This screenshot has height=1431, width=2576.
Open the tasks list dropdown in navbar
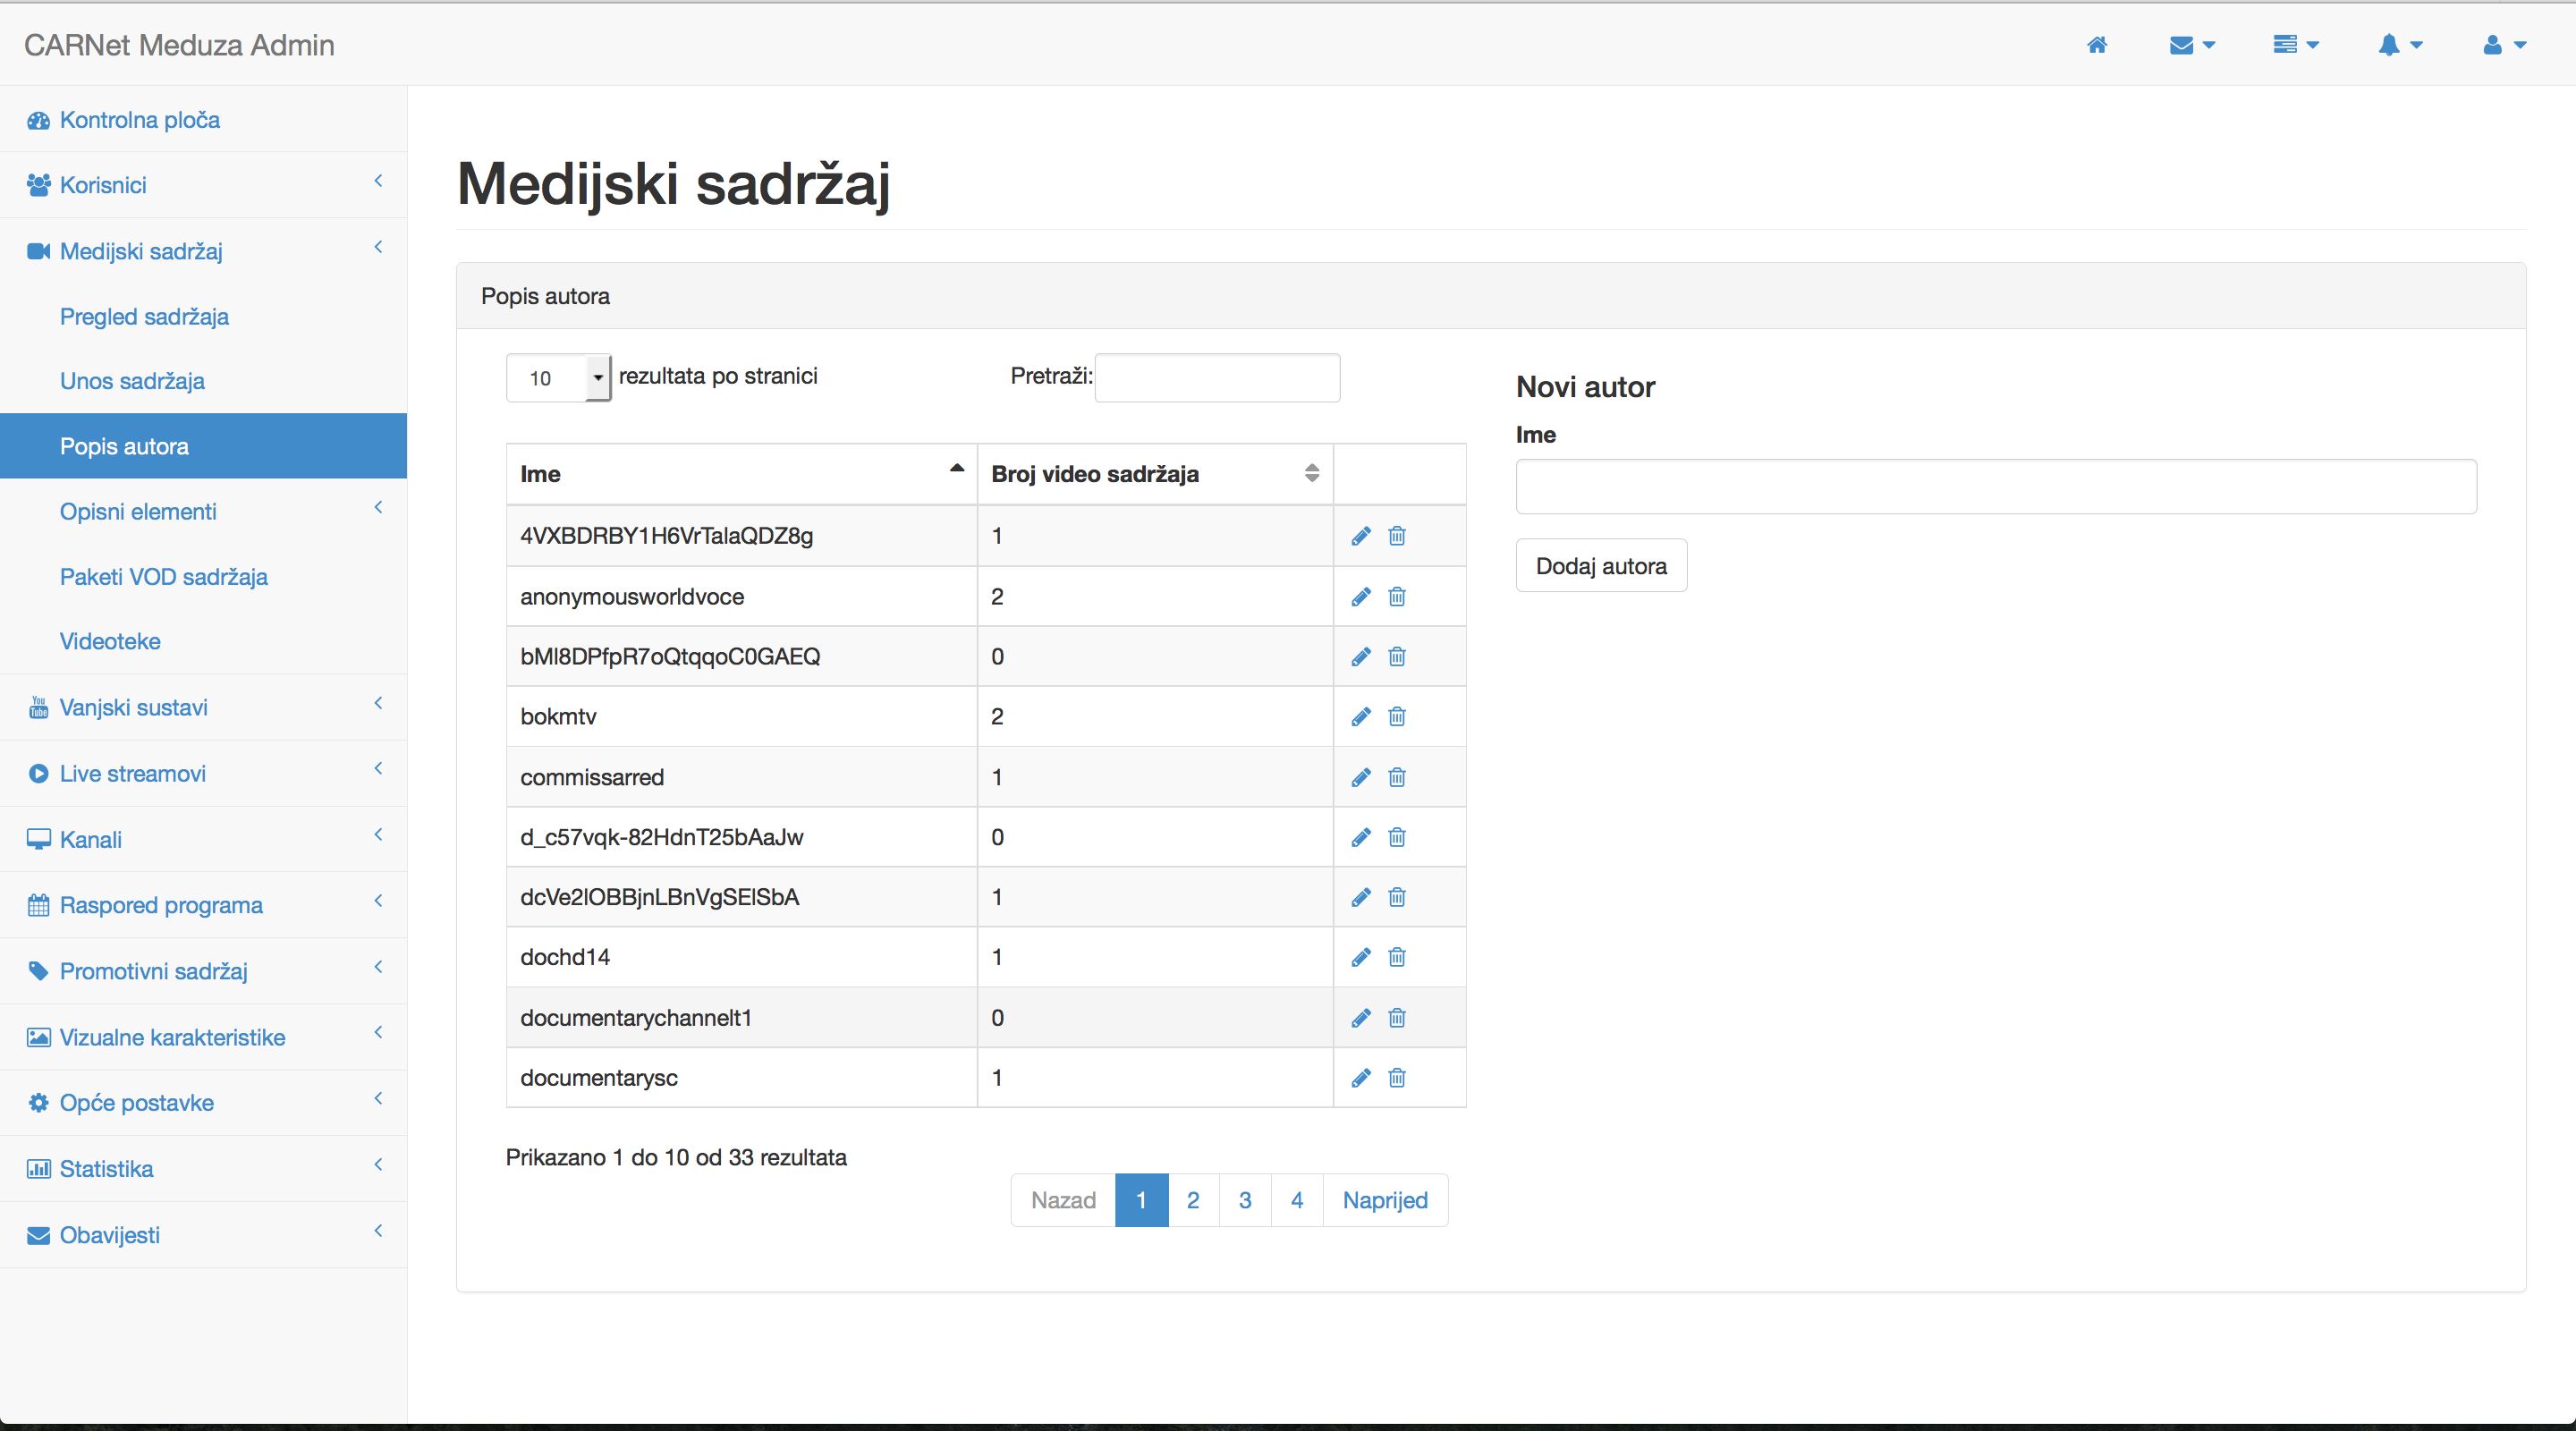(2296, 45)
